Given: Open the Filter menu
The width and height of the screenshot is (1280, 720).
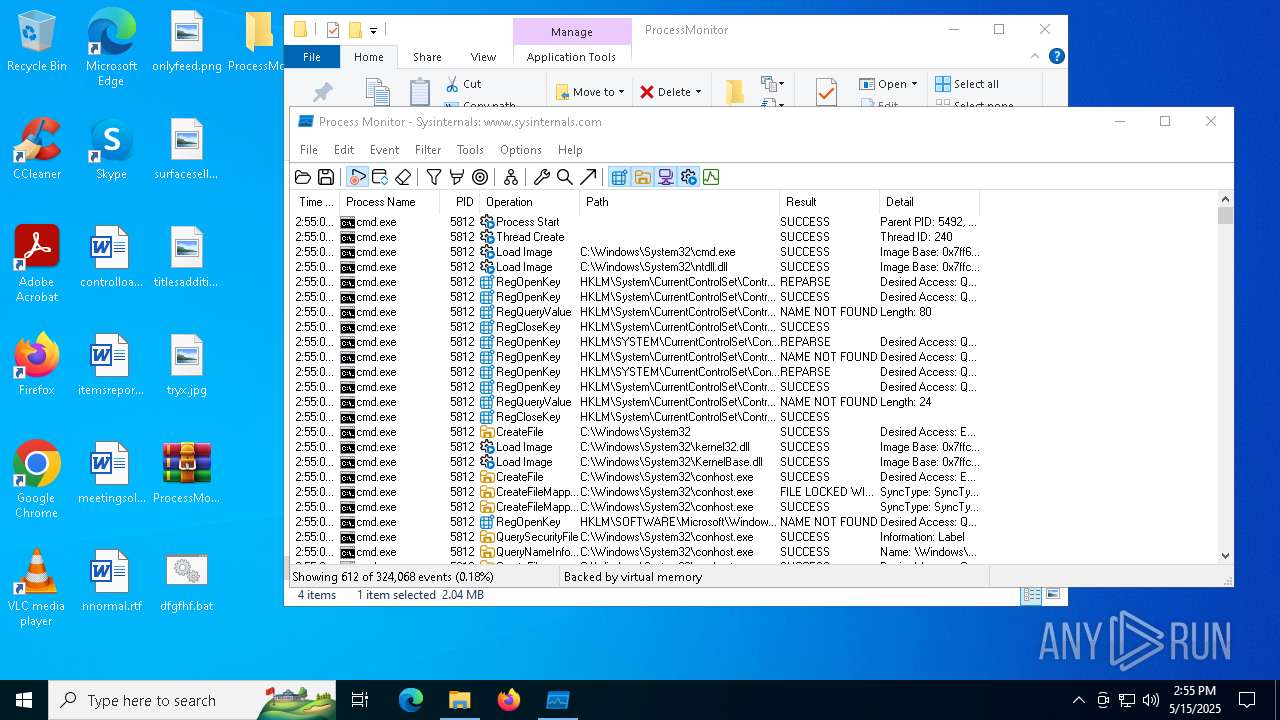Looking at the screenshot, I should (428, 150).
